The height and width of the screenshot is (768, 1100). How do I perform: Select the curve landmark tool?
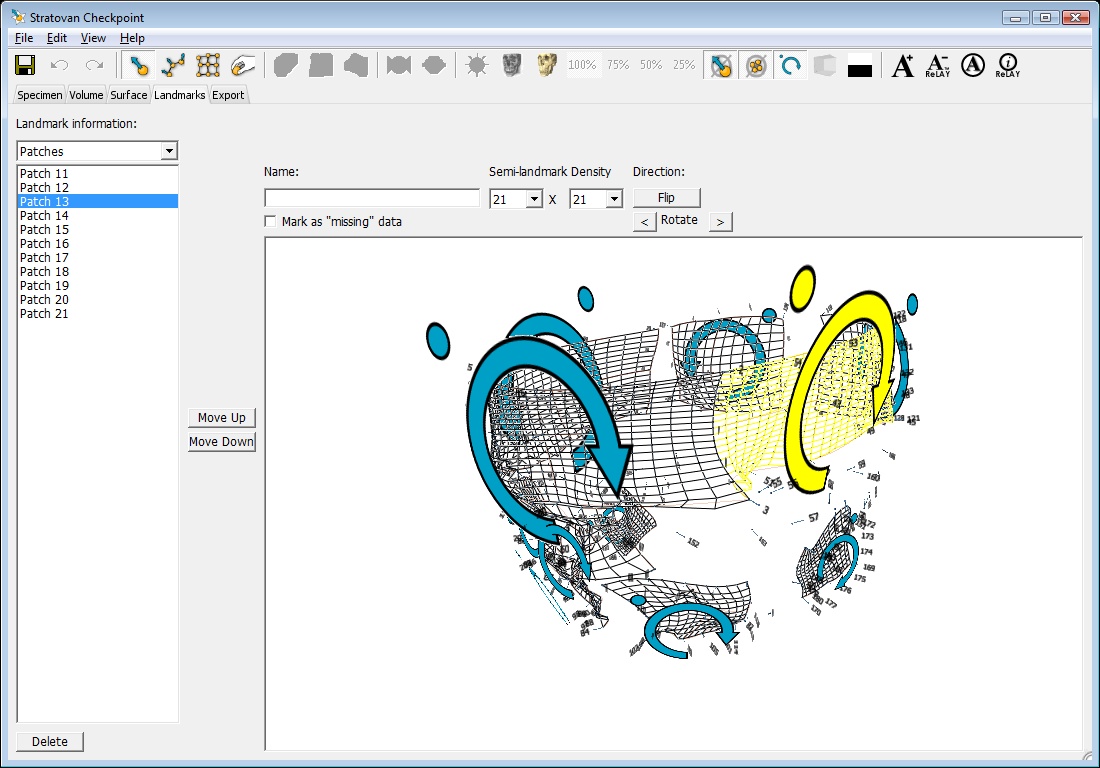(x=173, y=66)
